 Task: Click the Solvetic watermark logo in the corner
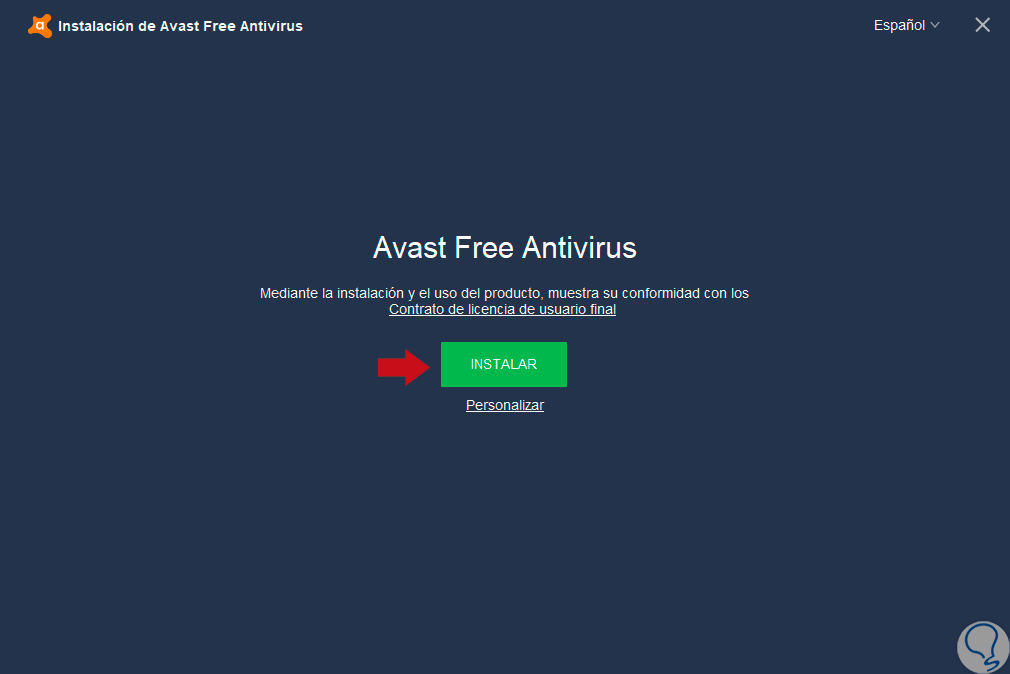tap(983, 648)
